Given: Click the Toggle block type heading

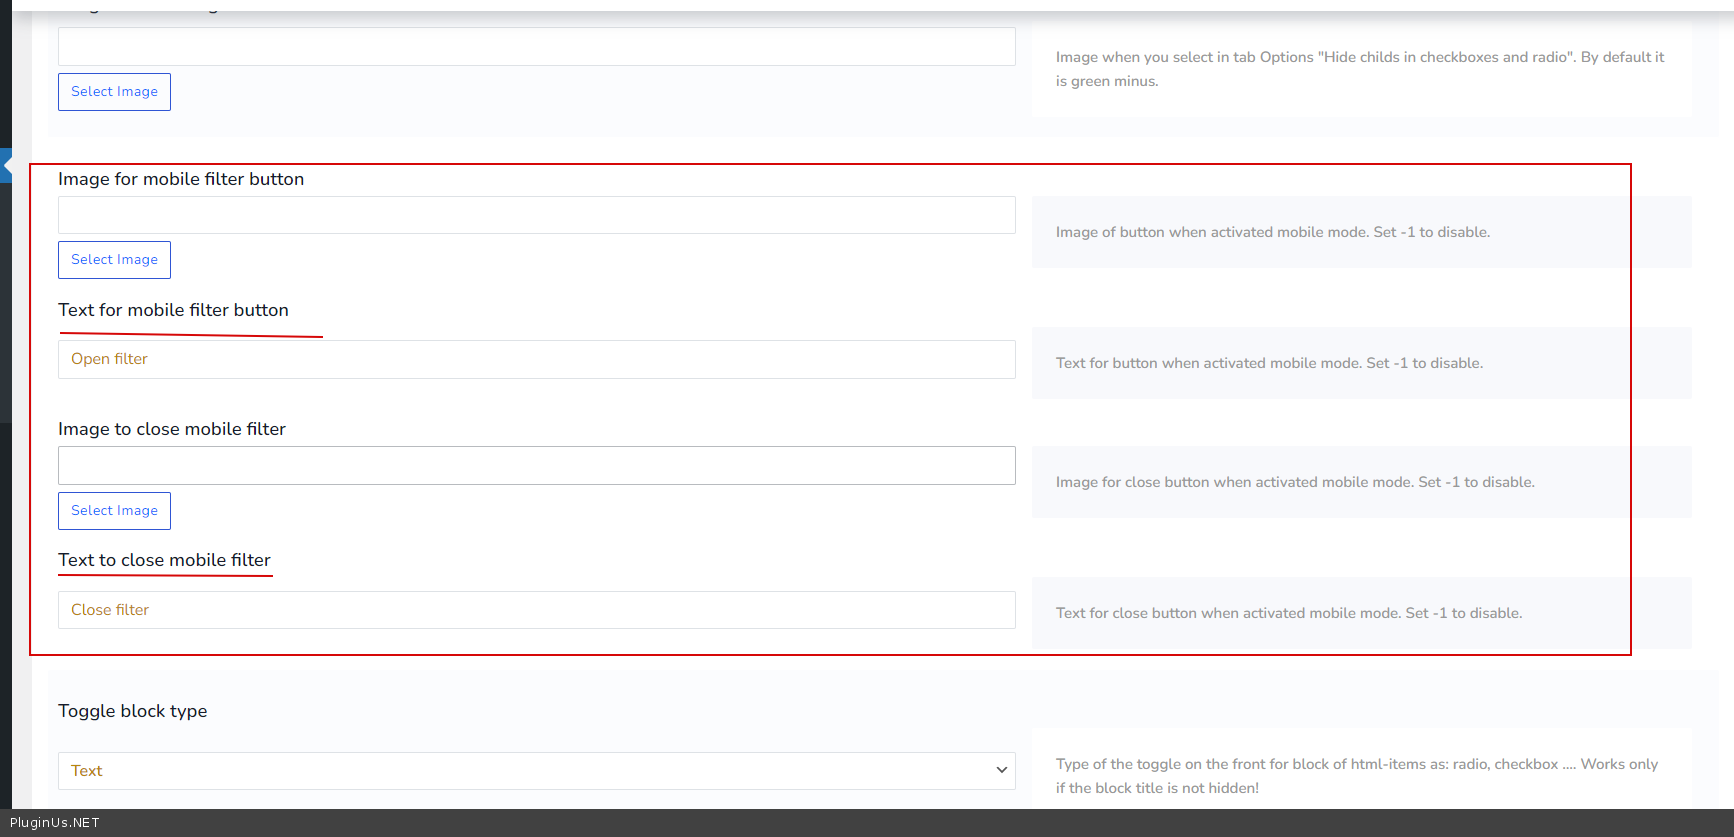Looking at the screenshot, I should point(133,711).
